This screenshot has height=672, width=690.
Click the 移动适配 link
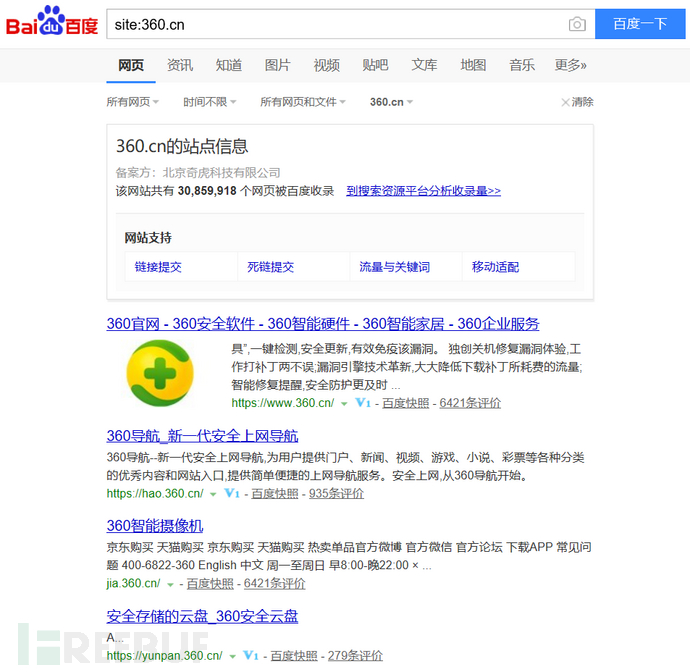pyautogui.click(x=495, y=267)
